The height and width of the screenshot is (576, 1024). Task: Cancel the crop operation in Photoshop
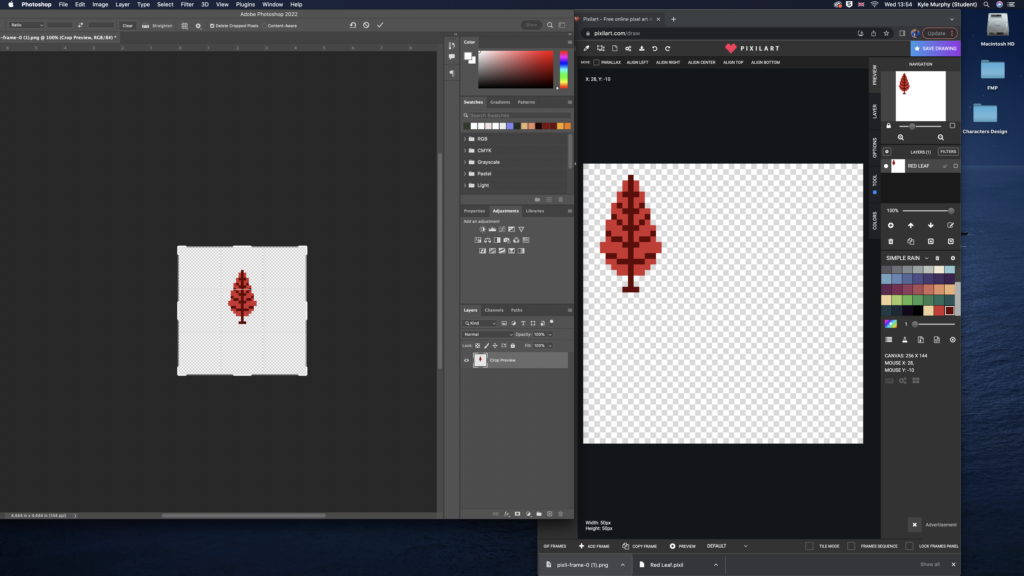pyautogui.click(x=366, y=25)
